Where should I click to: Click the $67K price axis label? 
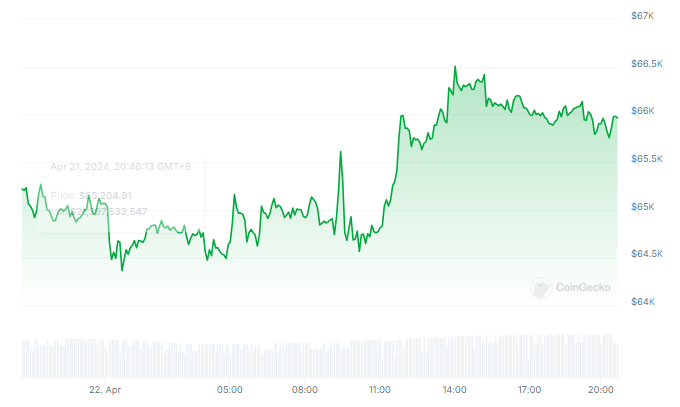tap(642, 16)
